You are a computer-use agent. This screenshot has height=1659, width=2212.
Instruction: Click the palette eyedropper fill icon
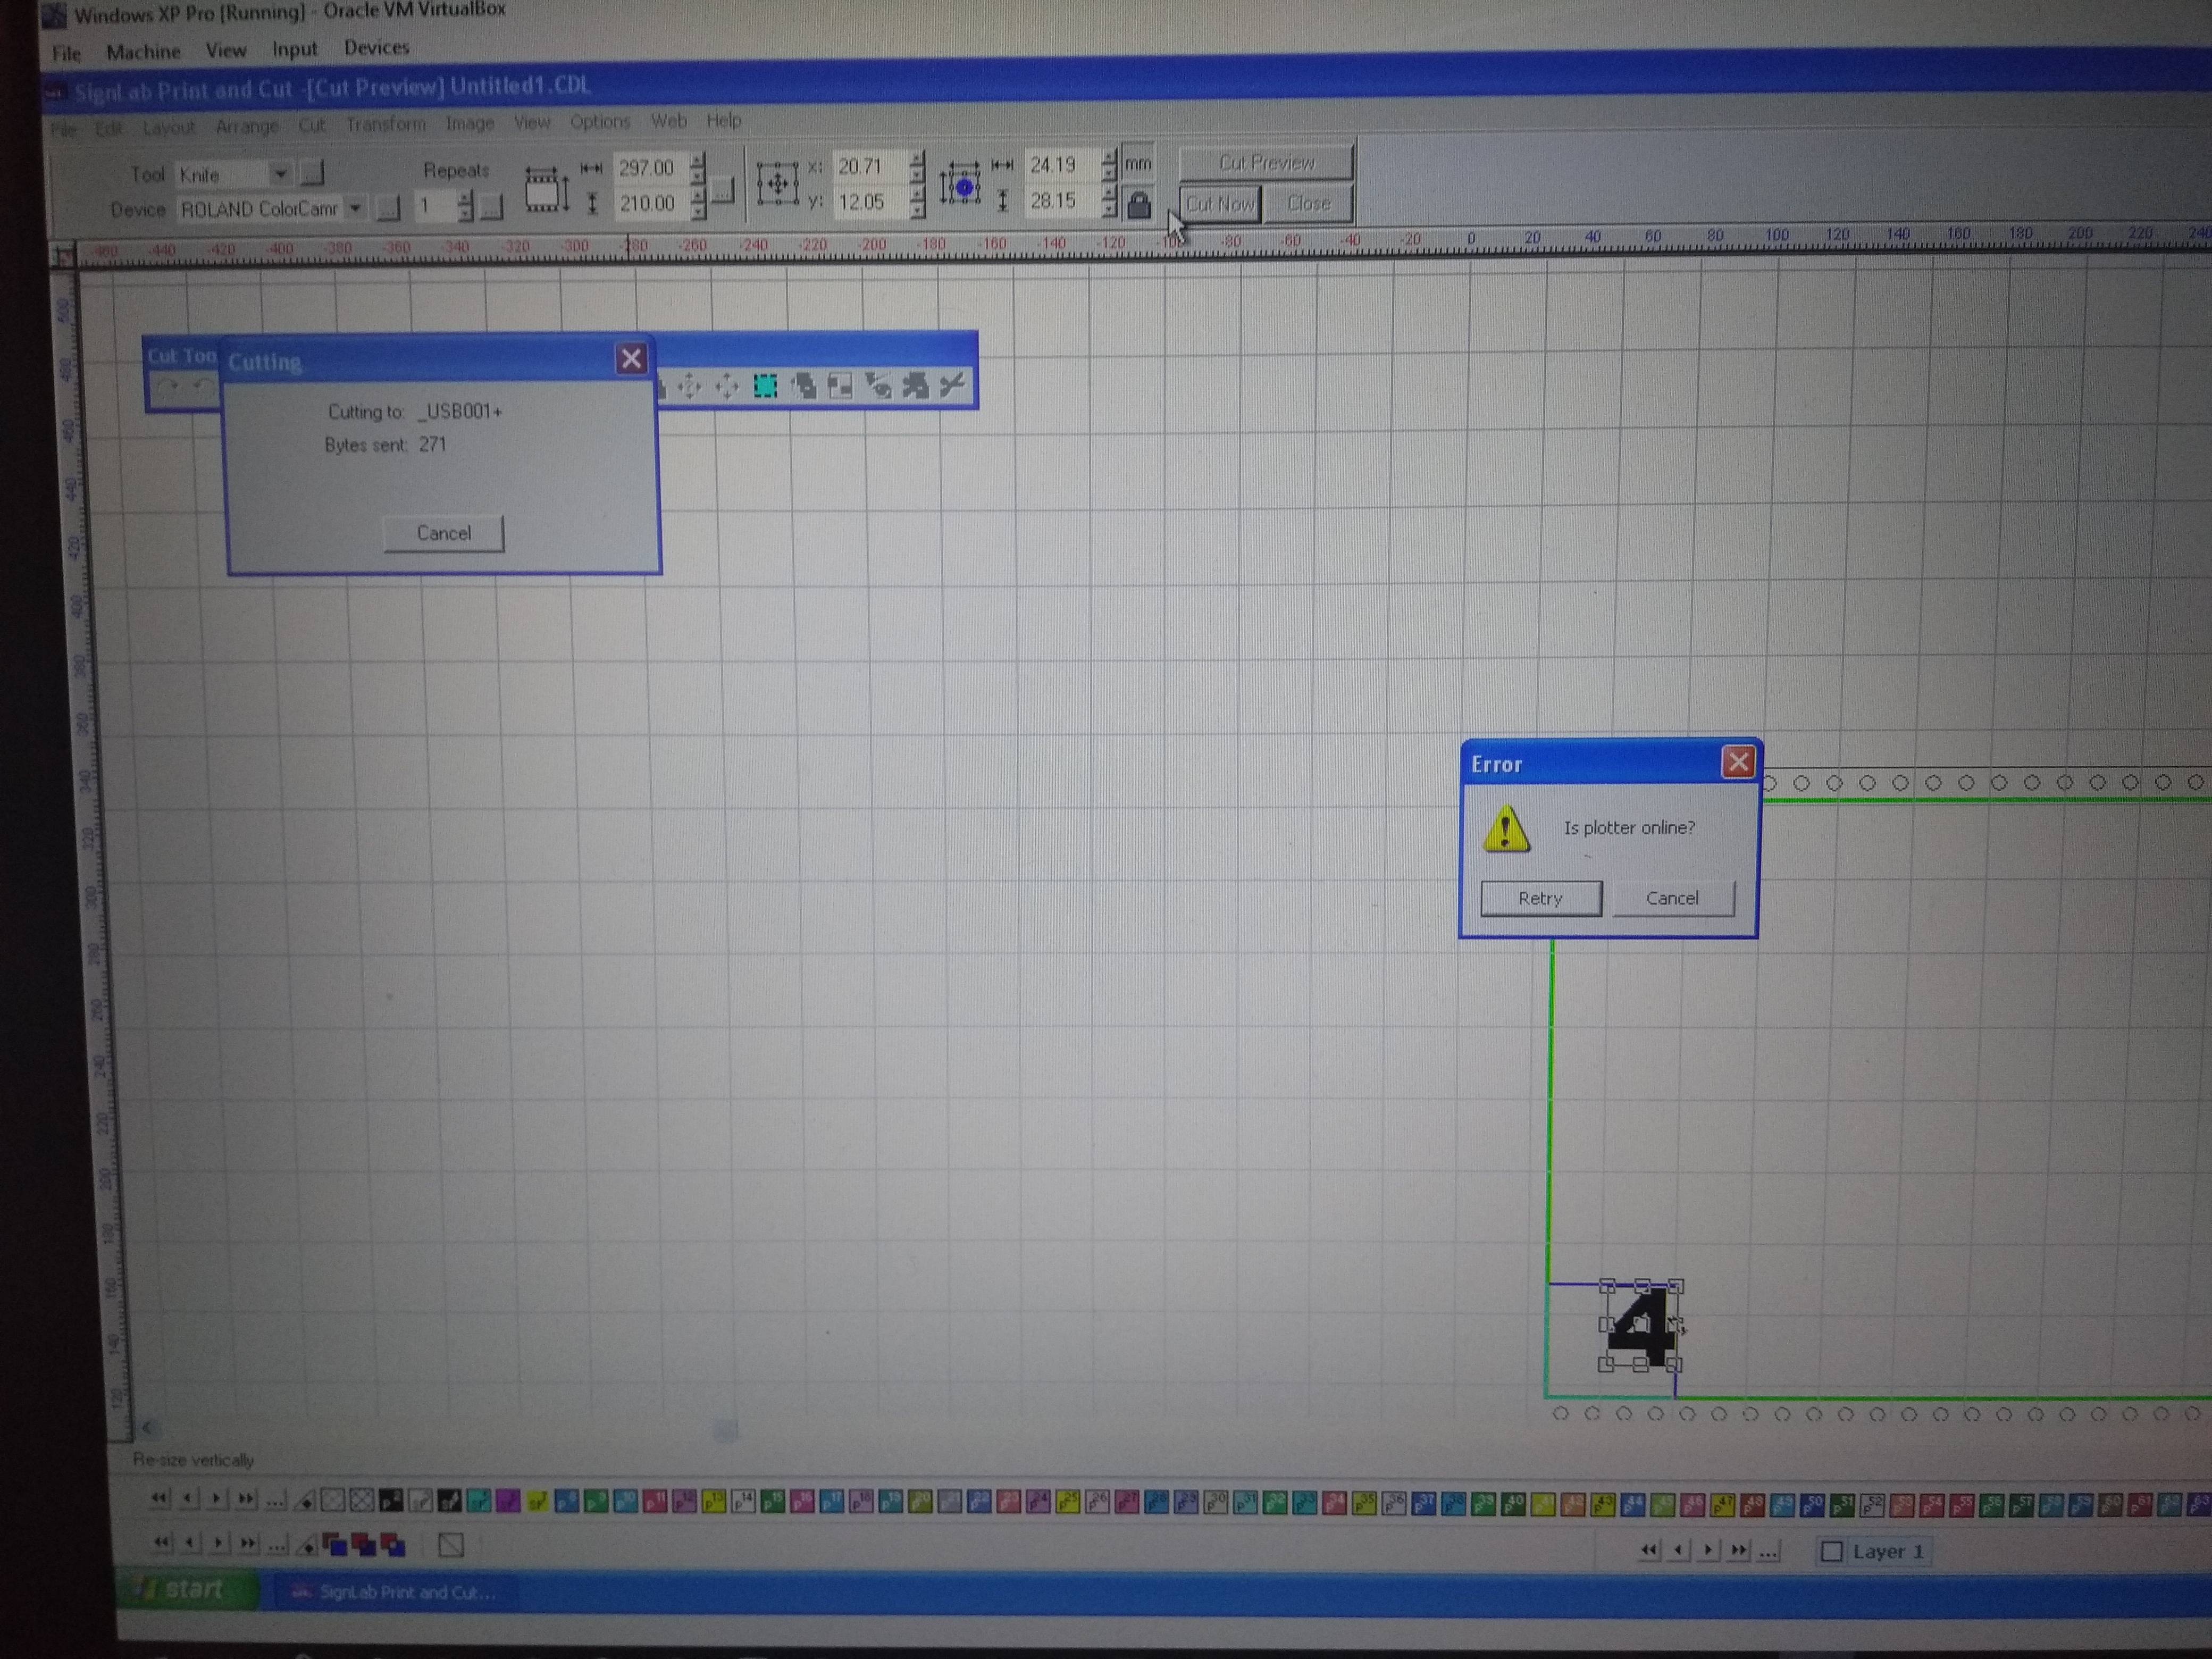(x=306, y=1500)
